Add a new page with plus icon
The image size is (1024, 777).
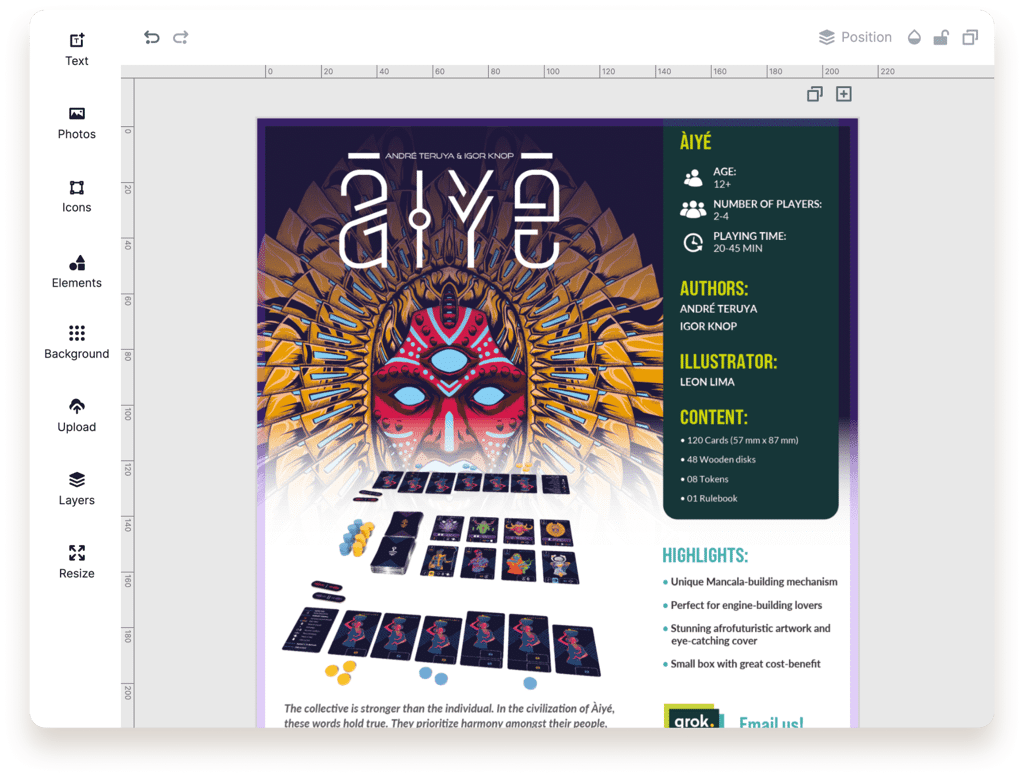(844, 94)
